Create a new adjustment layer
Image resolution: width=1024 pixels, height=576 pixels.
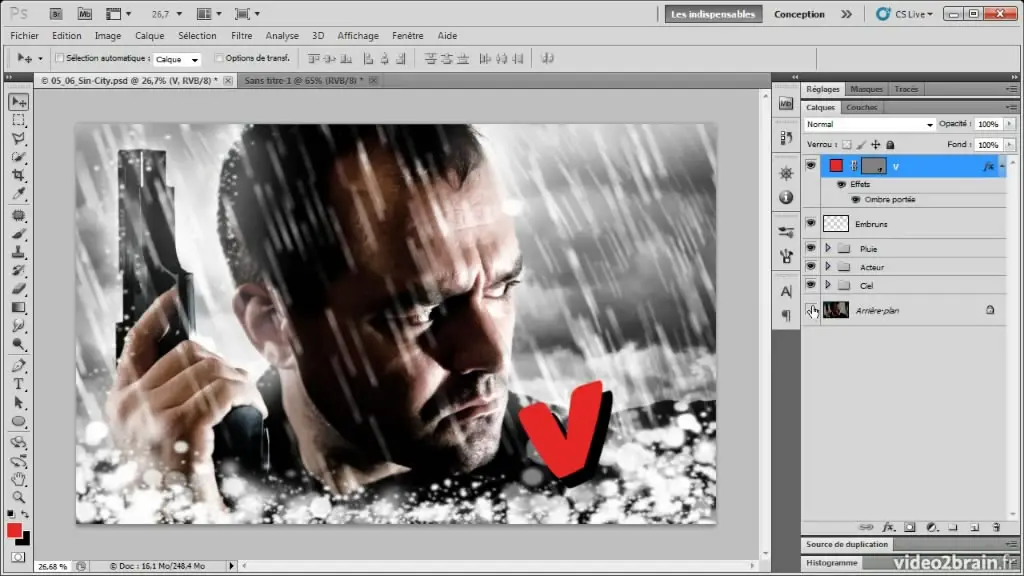932,527
